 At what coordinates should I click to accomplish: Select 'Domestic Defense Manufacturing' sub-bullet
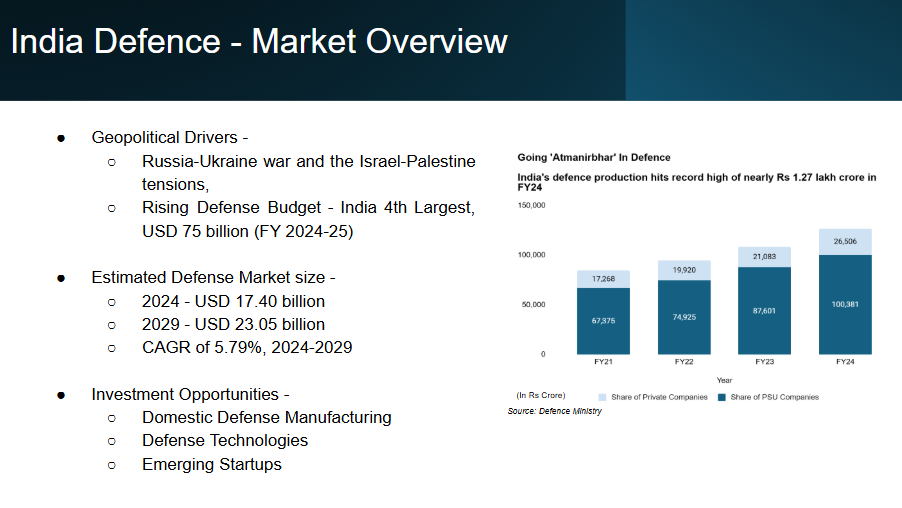click(x=266, y=418)
